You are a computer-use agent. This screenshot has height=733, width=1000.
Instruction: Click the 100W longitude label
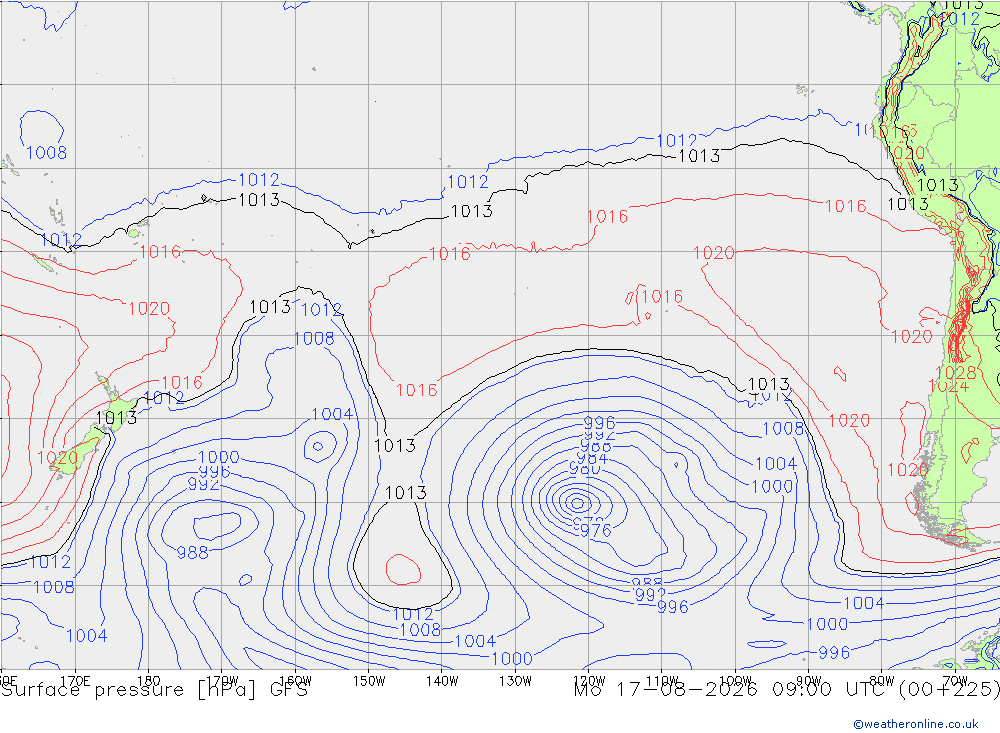point(735,681)
